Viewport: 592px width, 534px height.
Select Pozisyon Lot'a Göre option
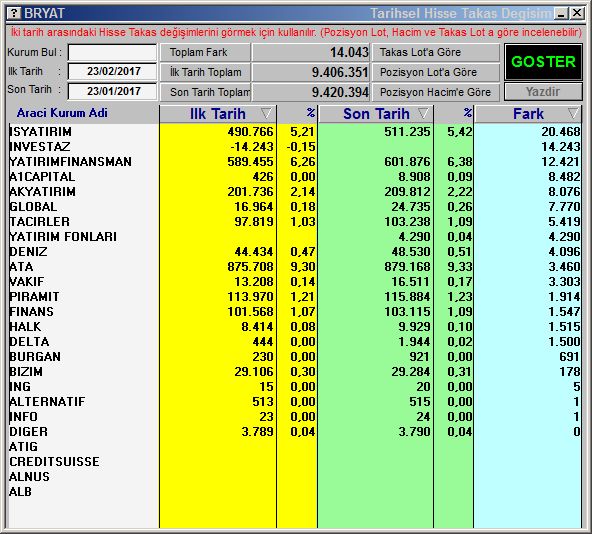[x=436, y=72]
